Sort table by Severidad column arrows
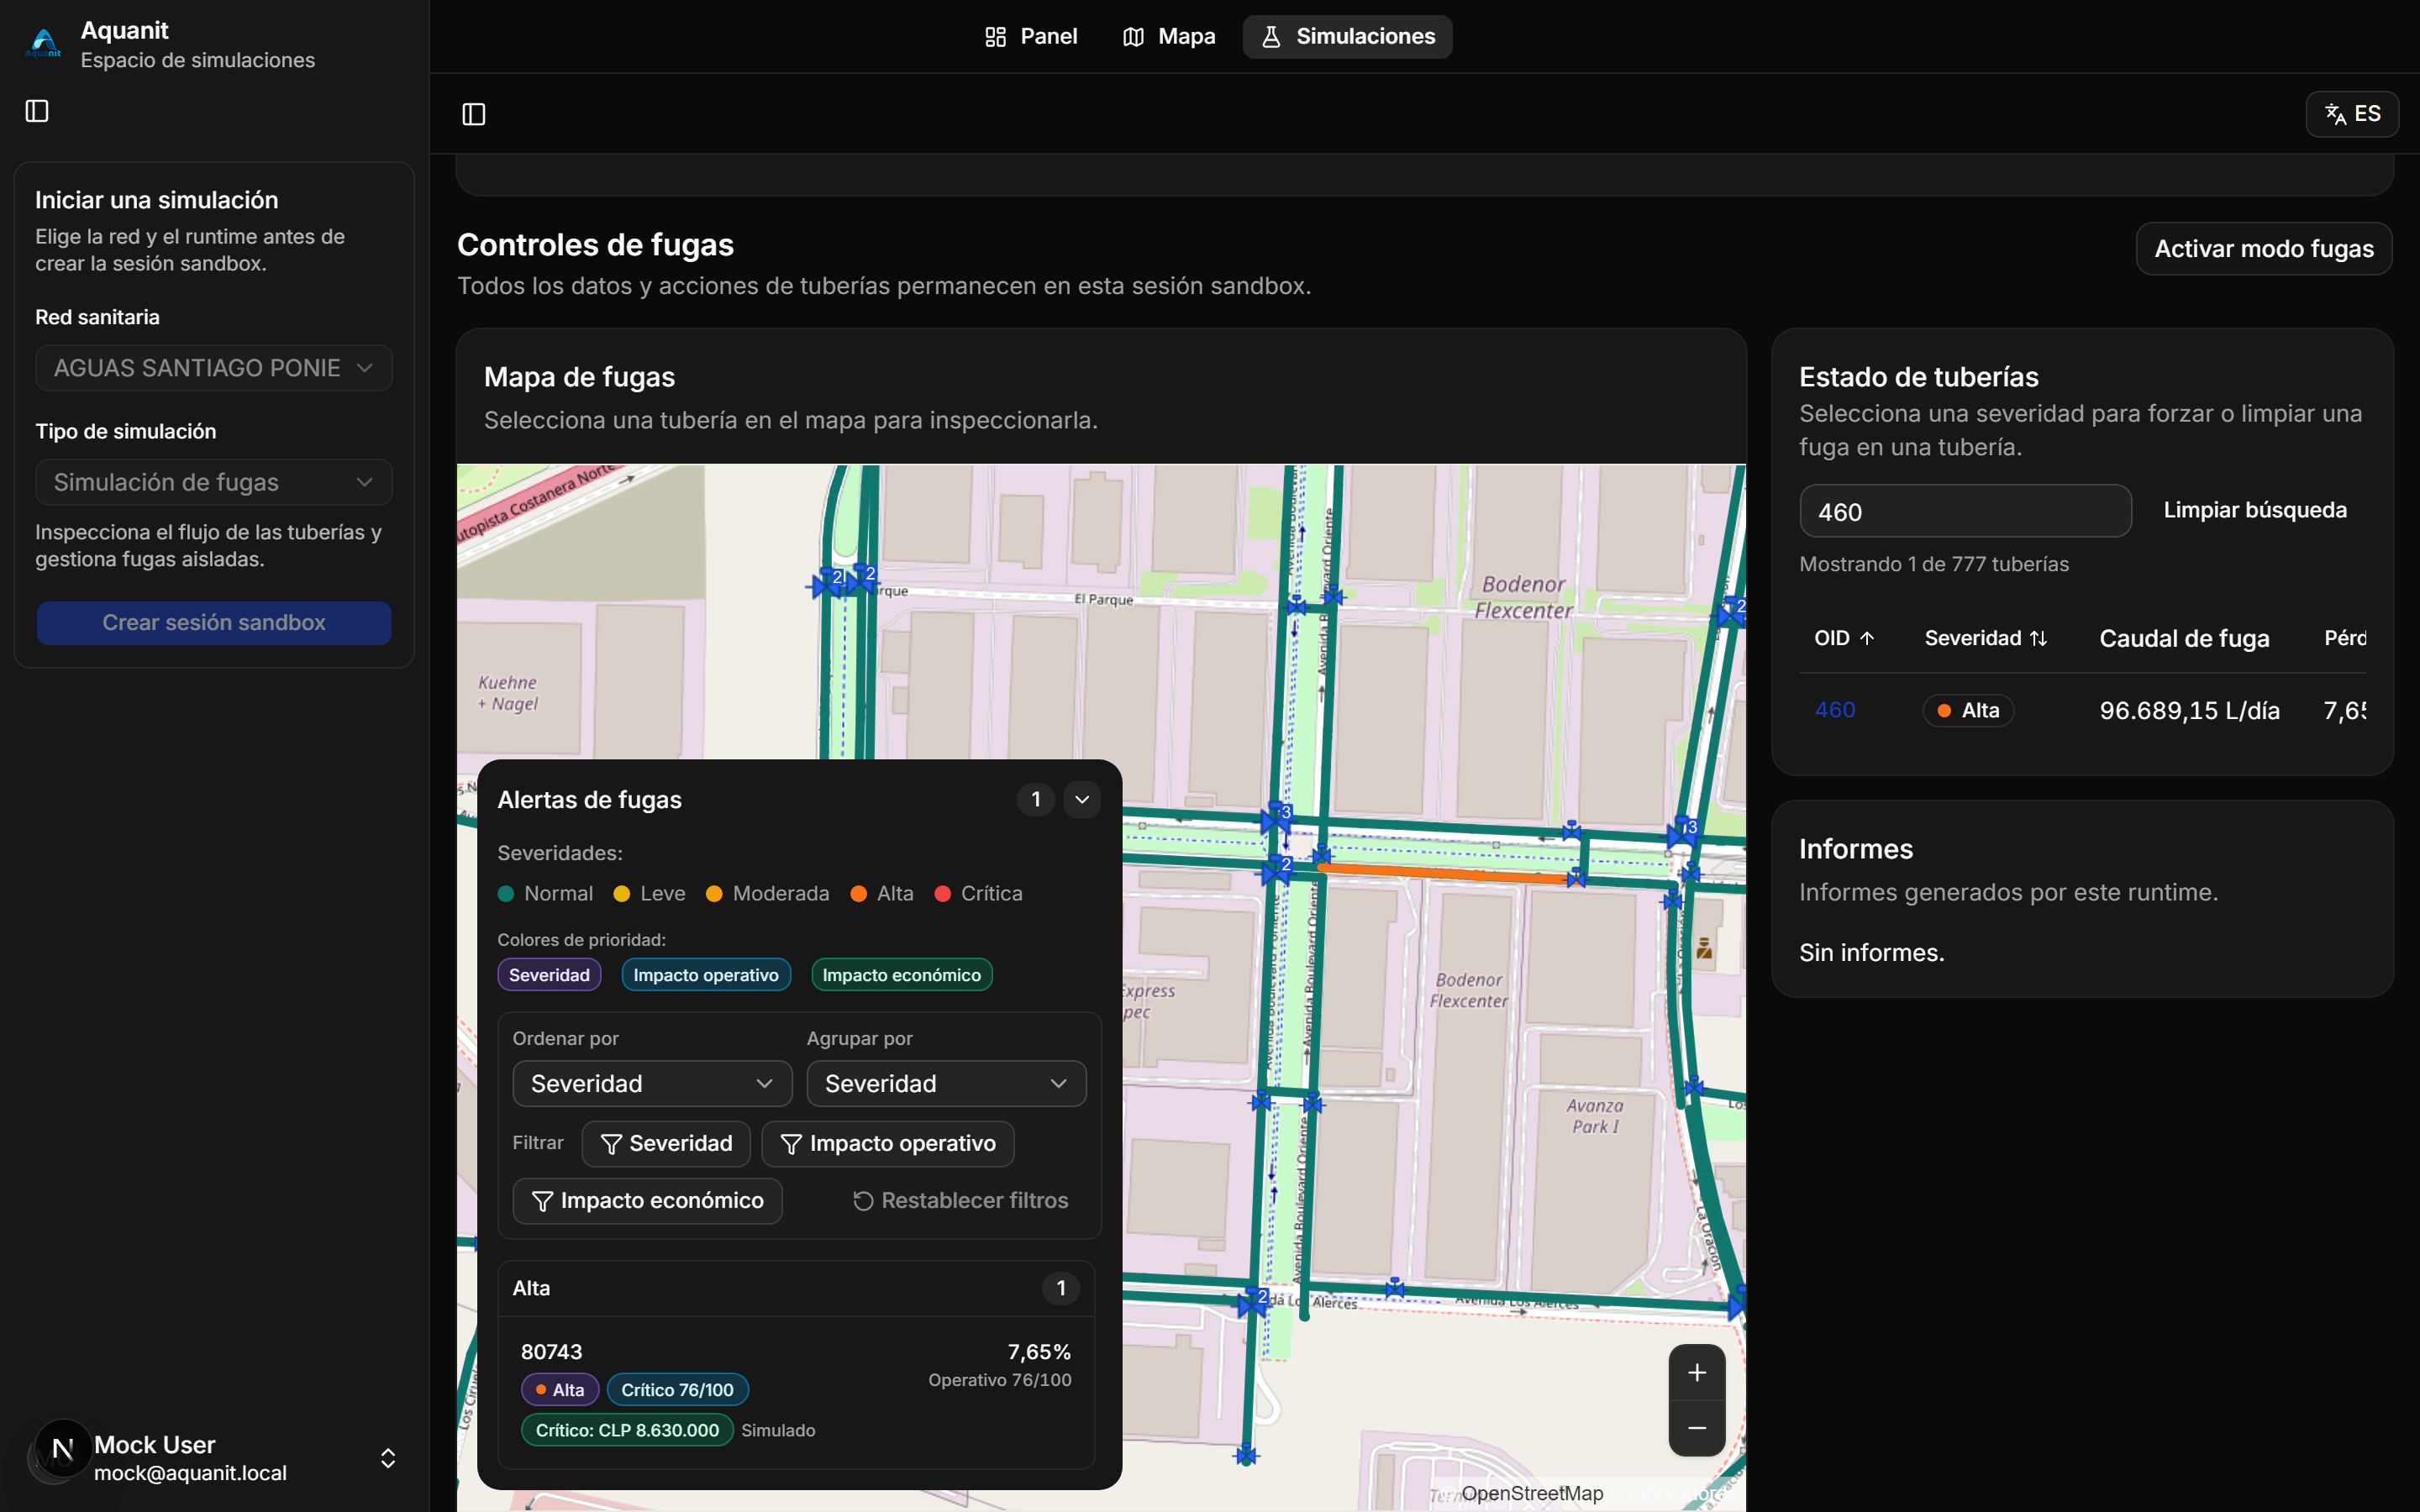 pos(2038,638)
